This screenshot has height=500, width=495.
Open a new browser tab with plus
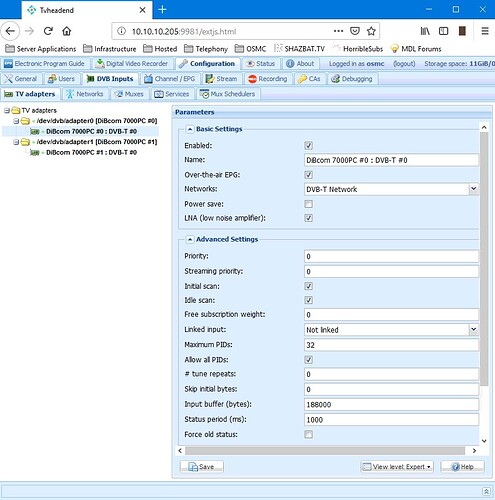click(162, 10)
